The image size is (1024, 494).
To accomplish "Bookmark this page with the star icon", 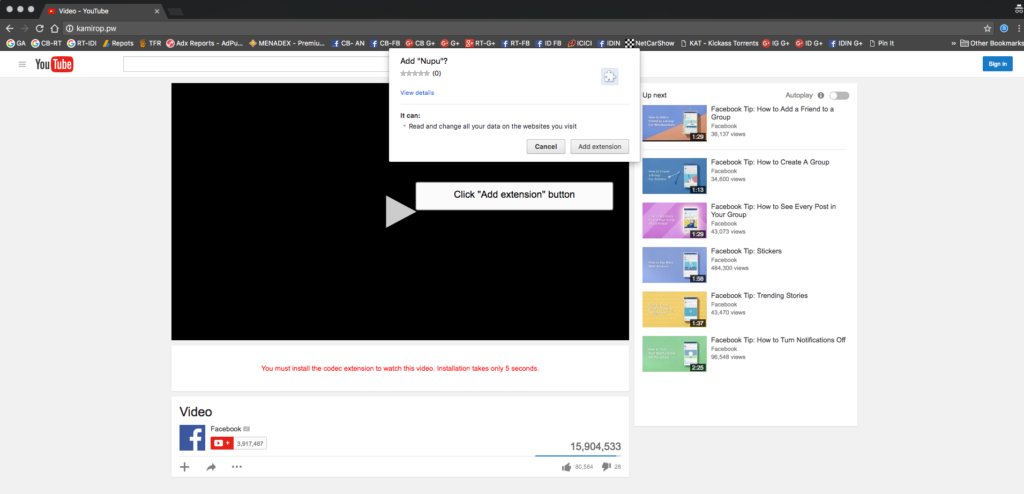I will 987,29.
